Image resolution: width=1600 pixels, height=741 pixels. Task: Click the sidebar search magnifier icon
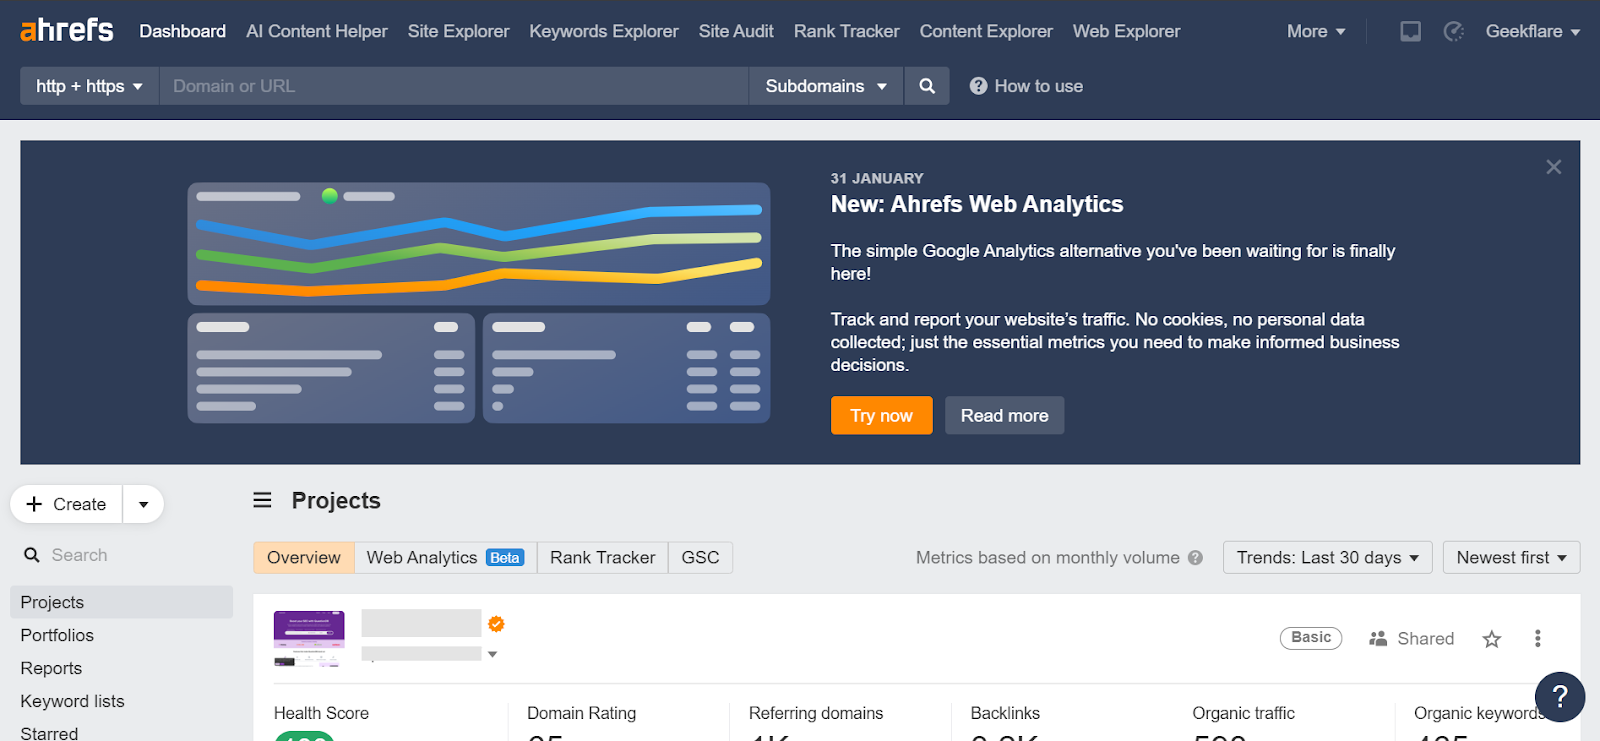[32, 555]
